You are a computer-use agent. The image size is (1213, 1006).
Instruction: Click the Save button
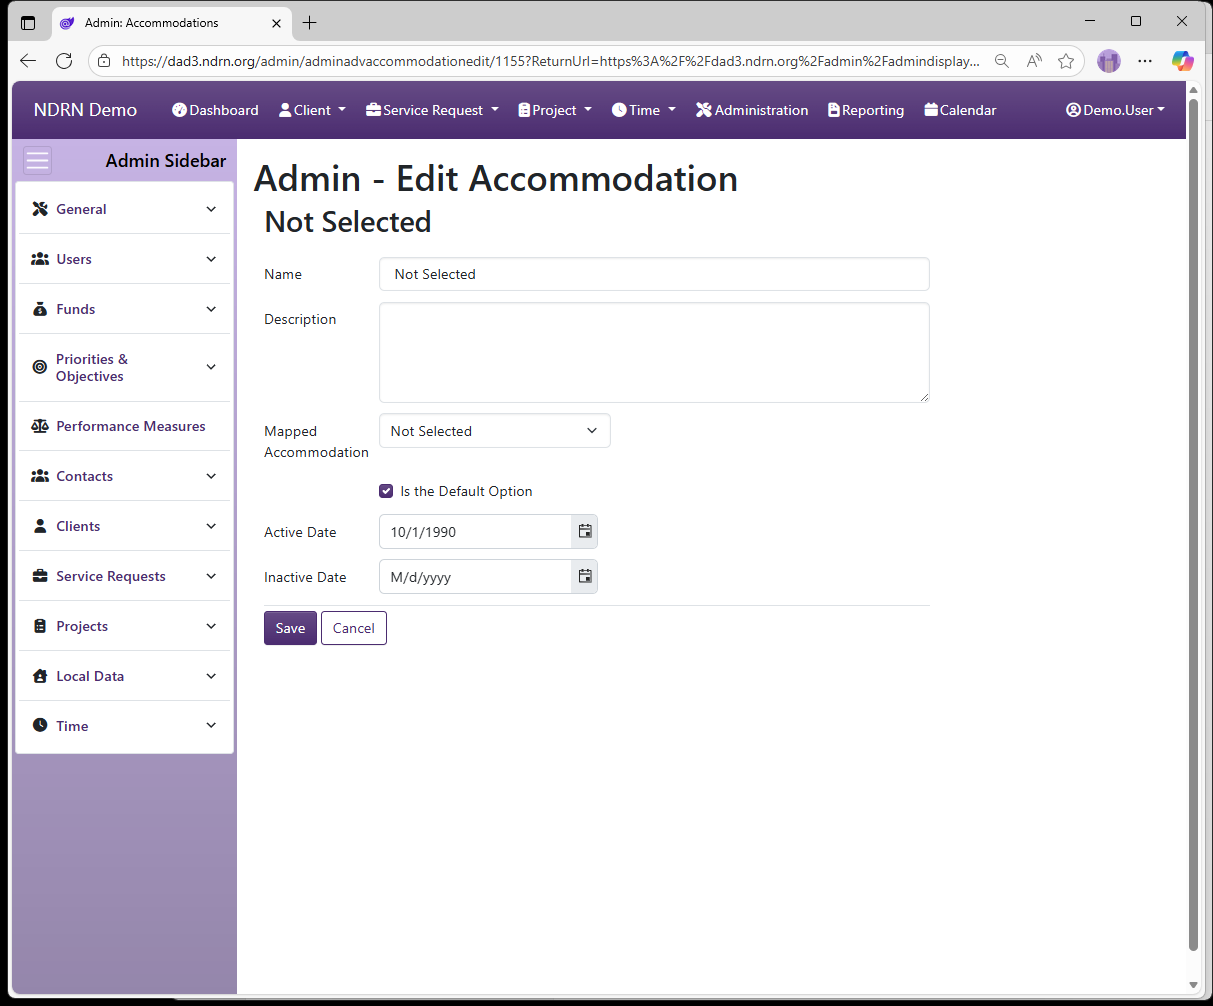(x=290, y=628)
